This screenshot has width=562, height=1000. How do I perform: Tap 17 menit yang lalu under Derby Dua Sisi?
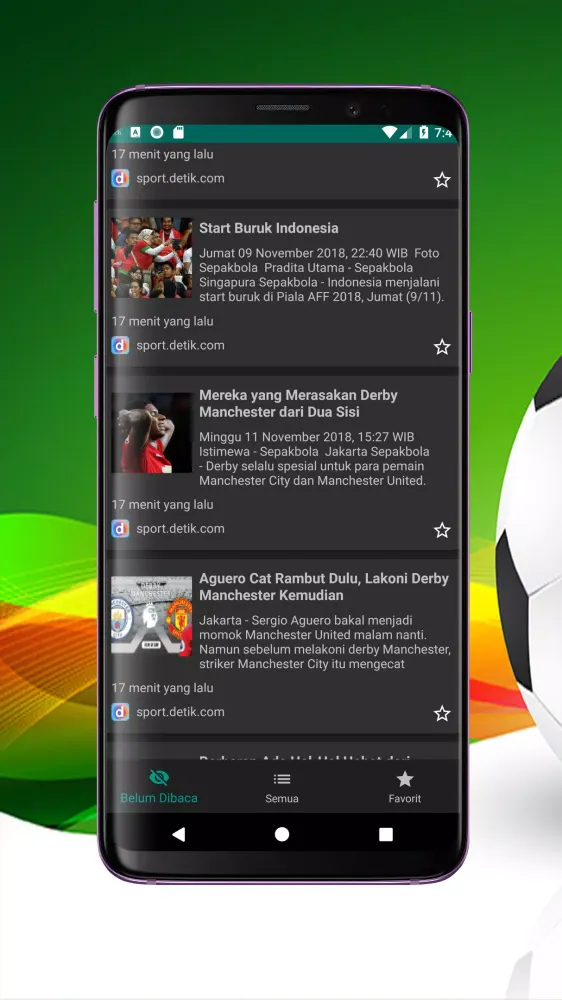click(x=163, y=504)
